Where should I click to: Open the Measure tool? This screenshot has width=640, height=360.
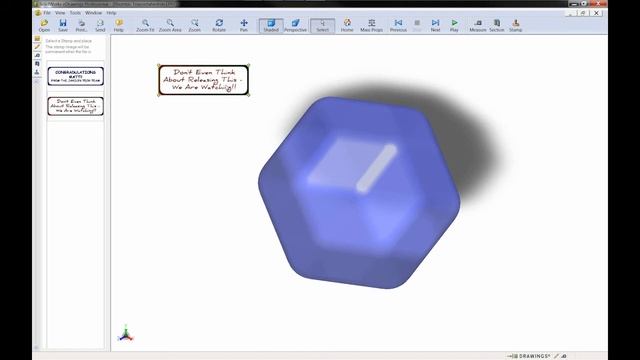click(x=478, y=25)
